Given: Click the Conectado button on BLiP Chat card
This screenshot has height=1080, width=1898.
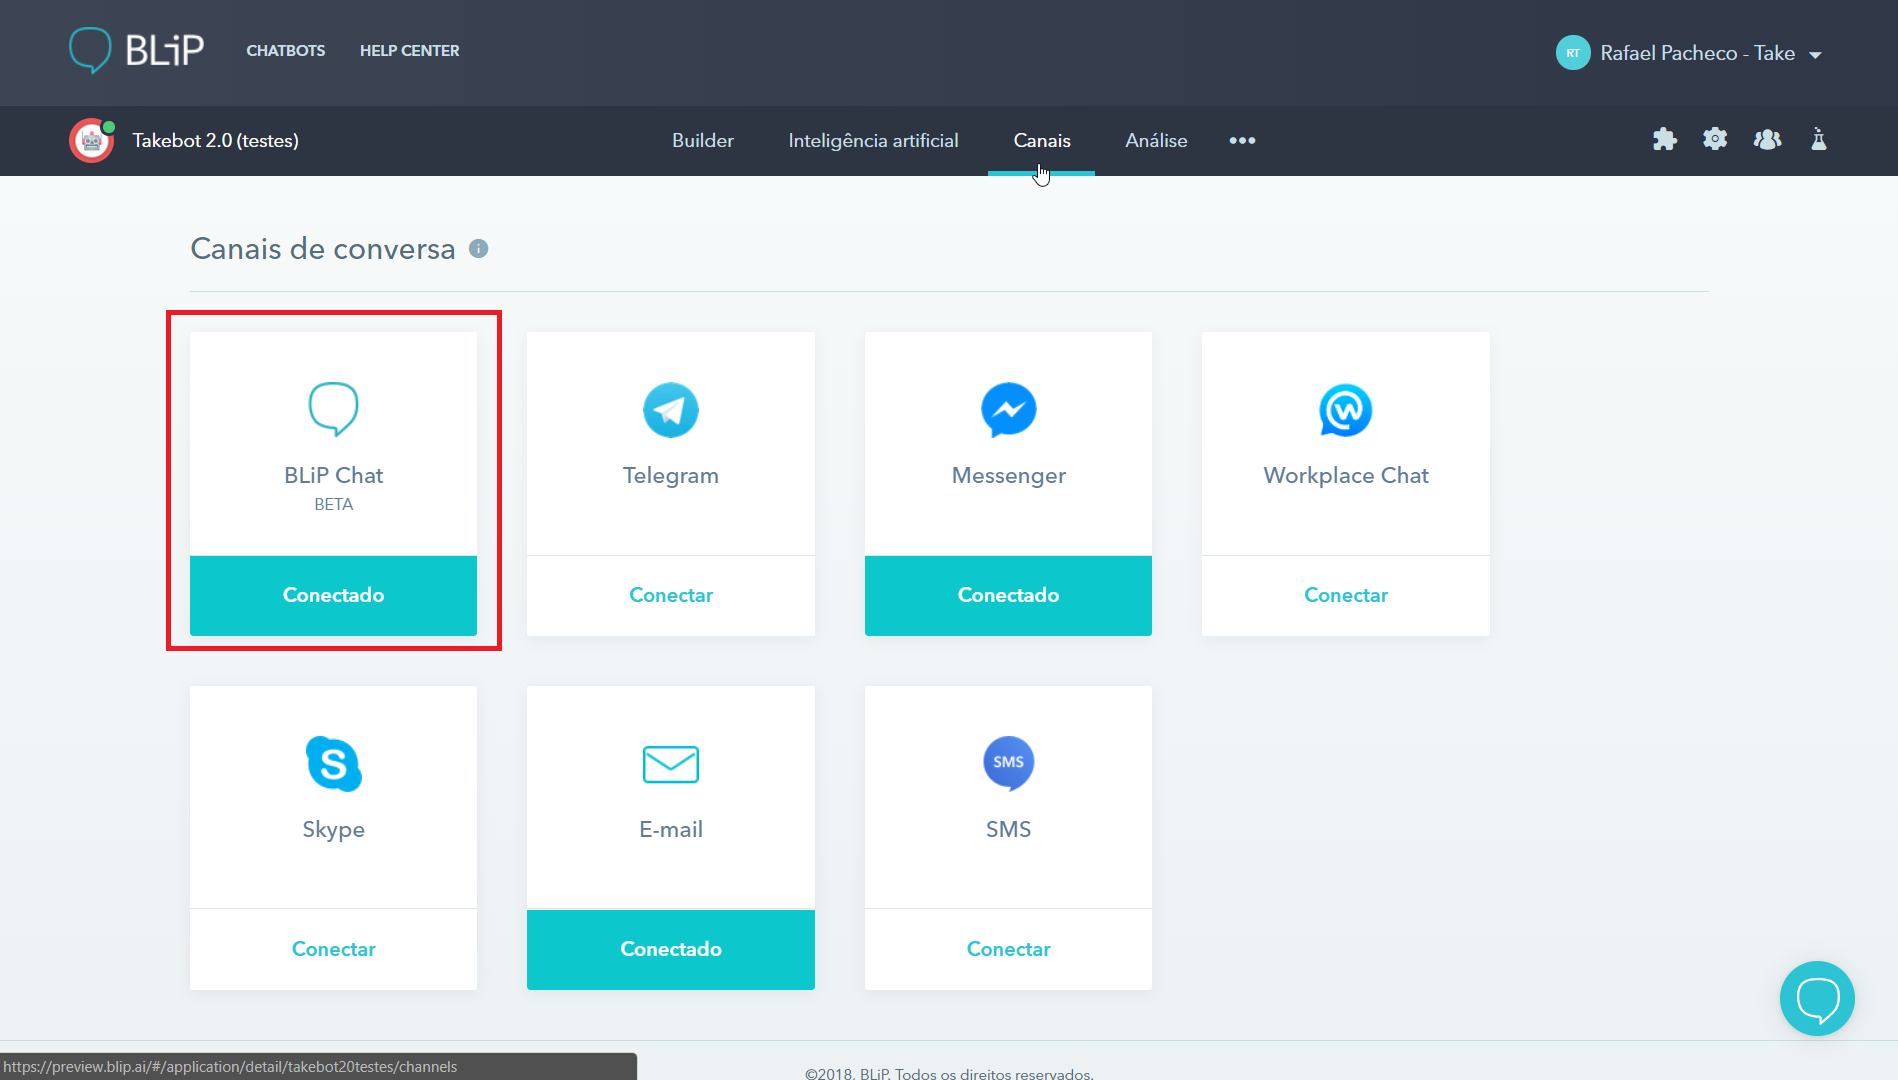Looking at the screenshot, I should tap(333, 595).
